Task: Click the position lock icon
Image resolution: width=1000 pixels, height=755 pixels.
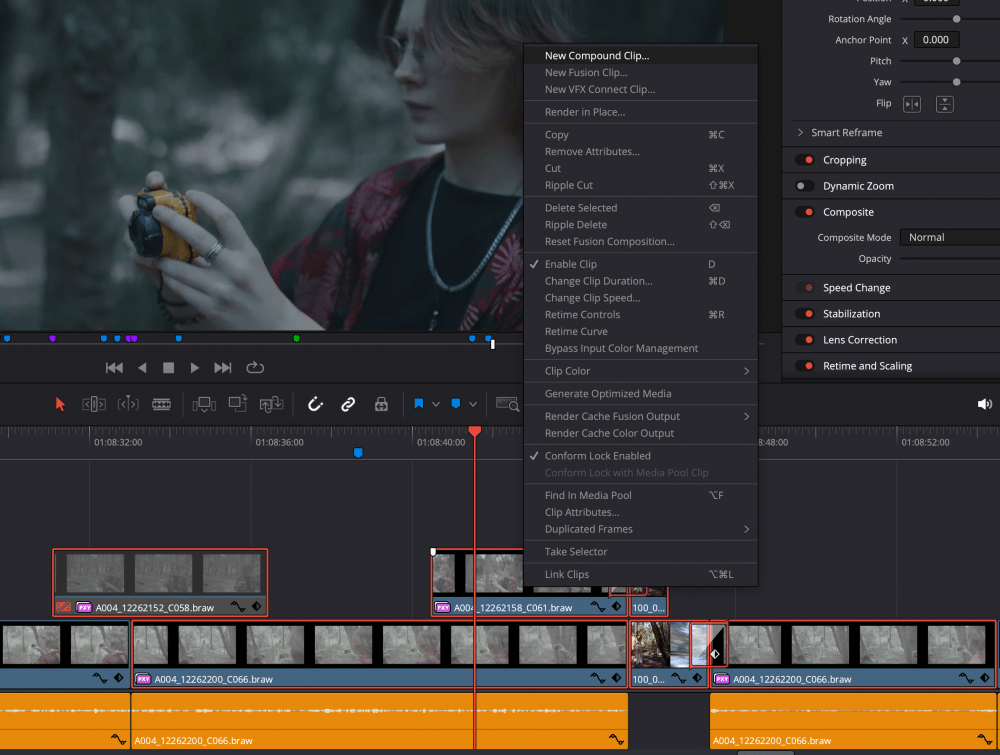Action: tap(382, 404)
